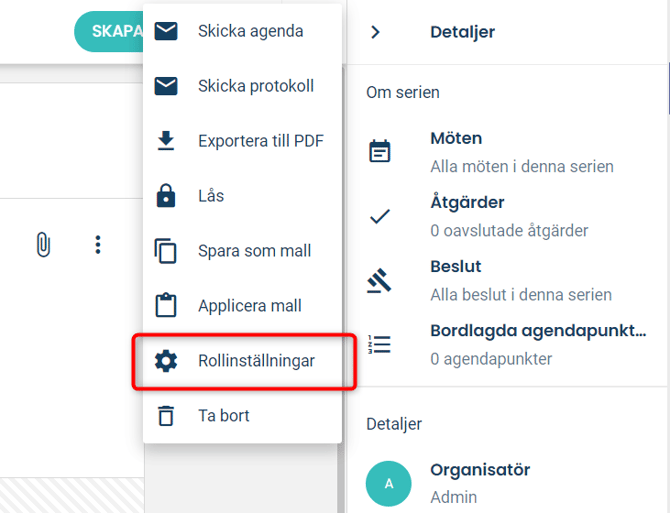Click the gear icon for Rollinställningar
The image size is (670, 513).
[166, 361]
